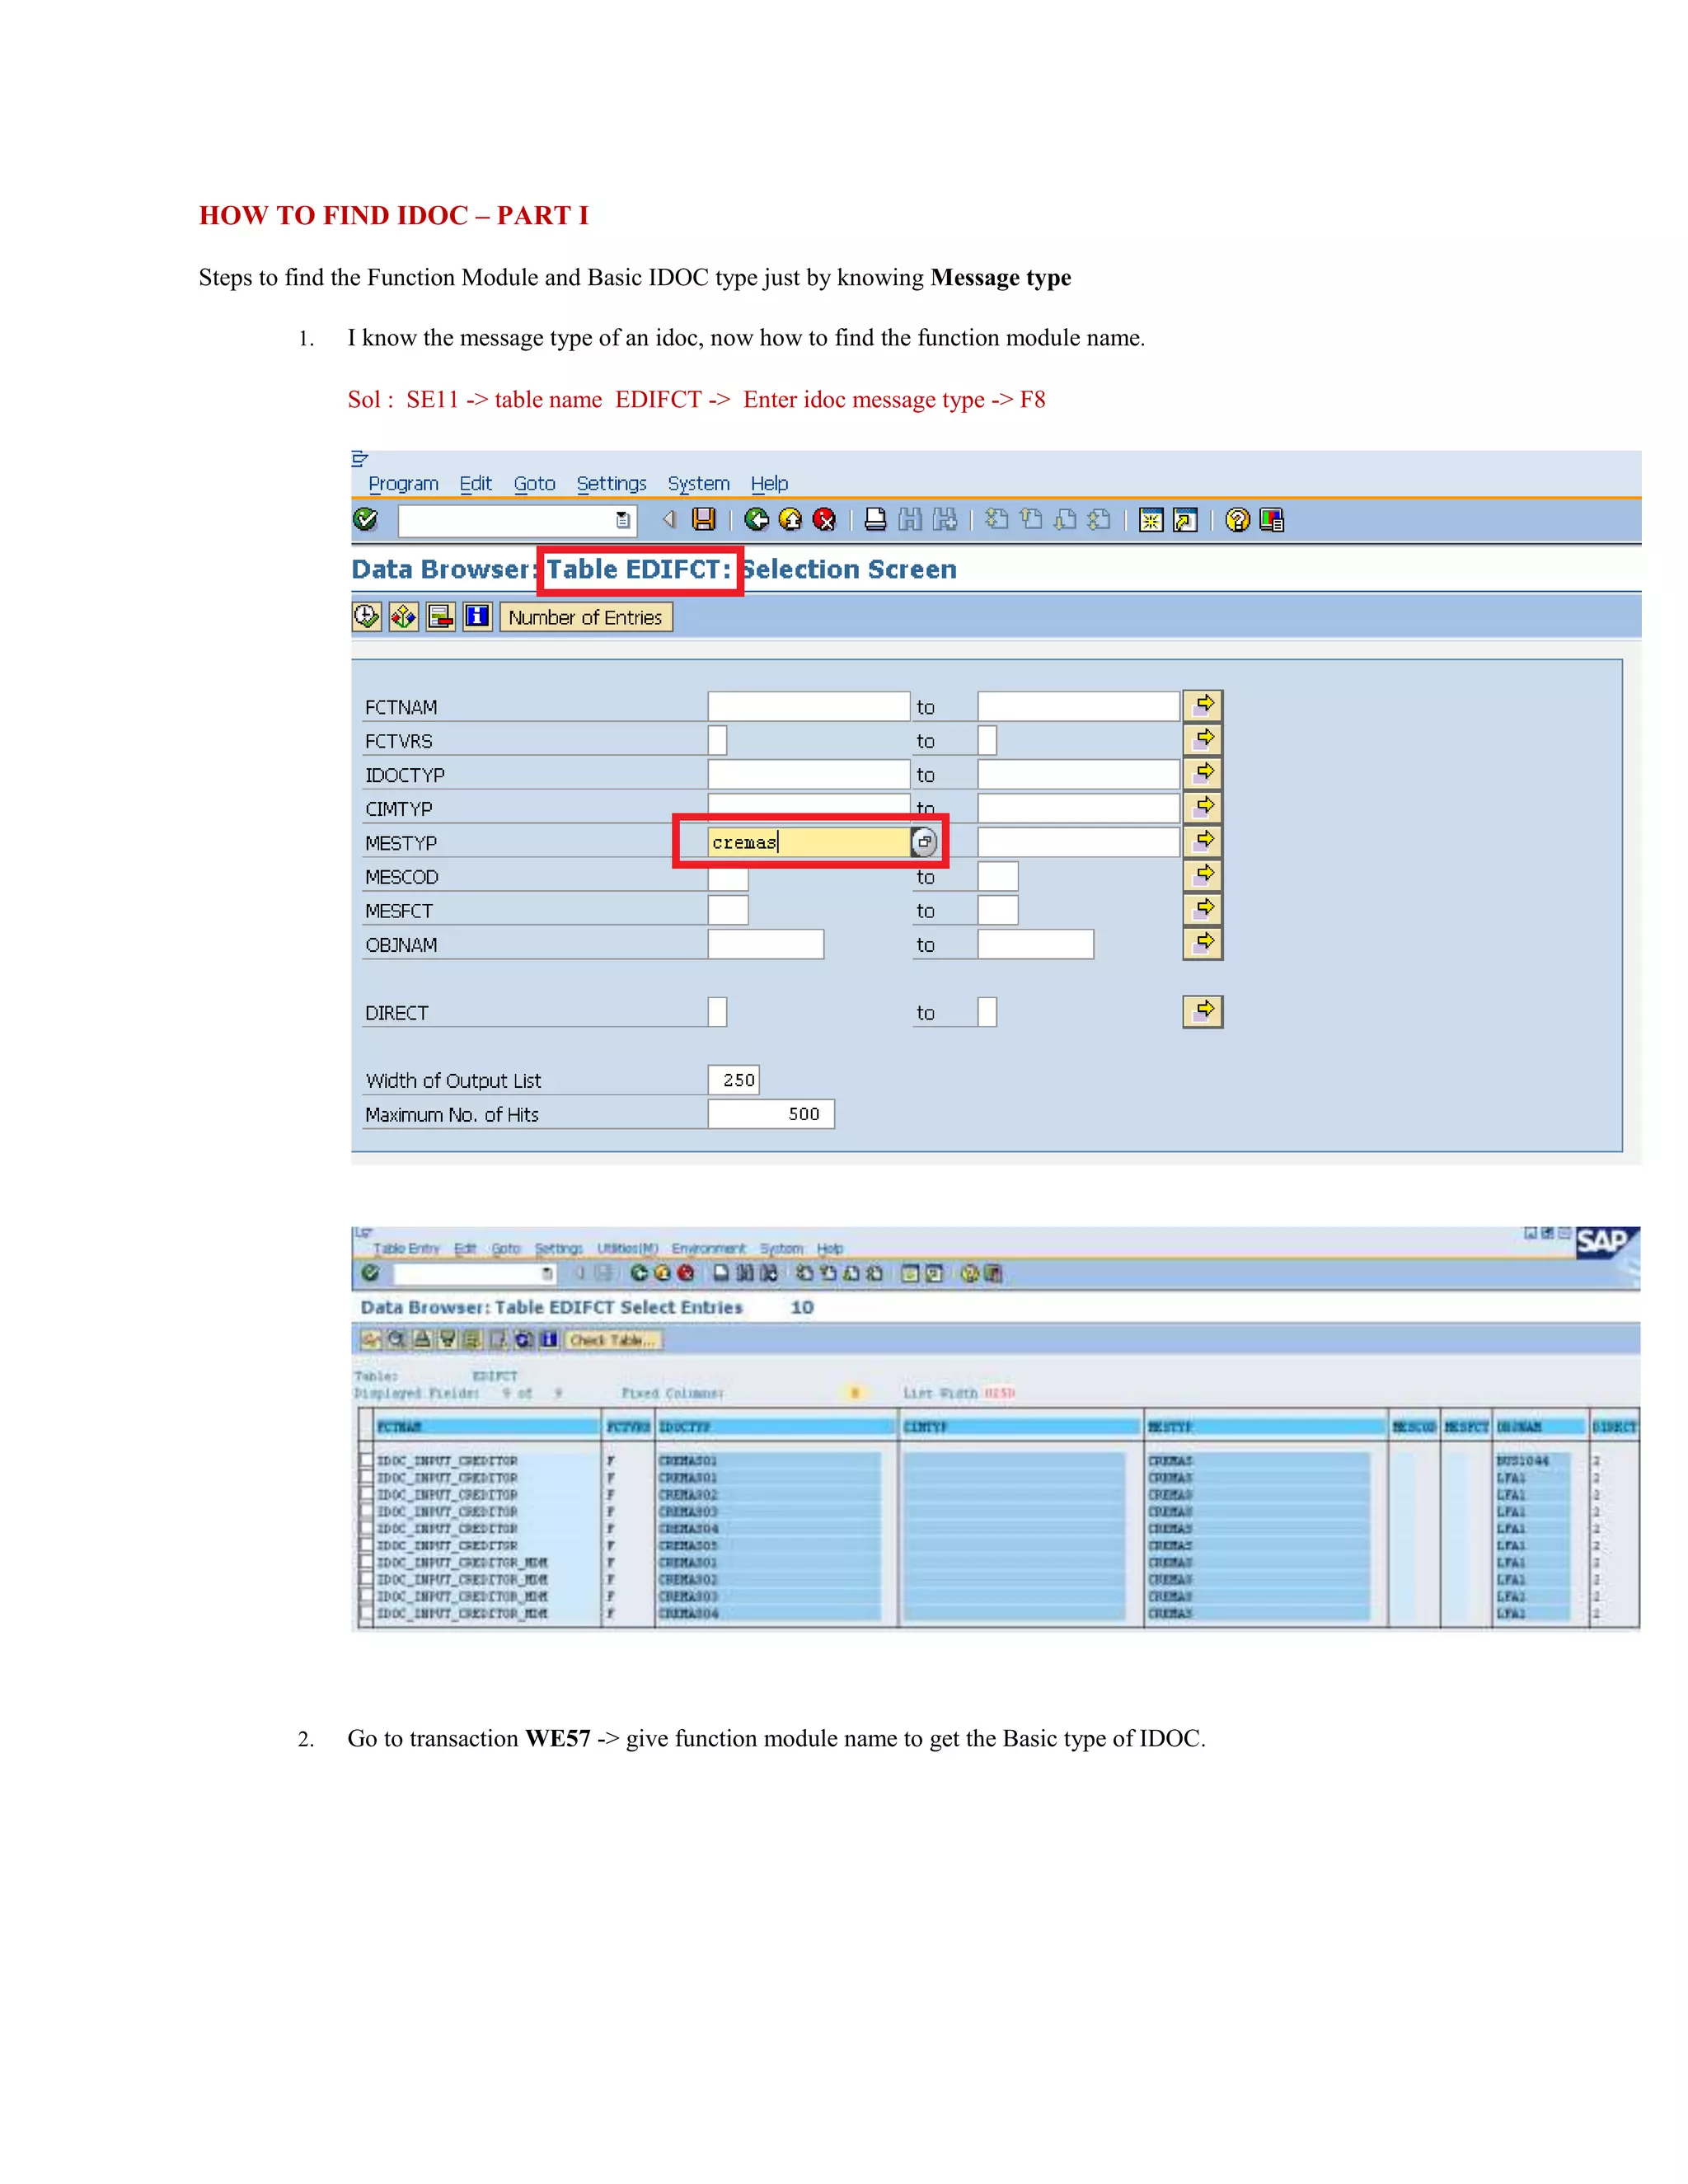Open the Utilities(M) menu in Select Entries window
Viewport: 1688px width, 2184px height.
(x=628, y=1248)
